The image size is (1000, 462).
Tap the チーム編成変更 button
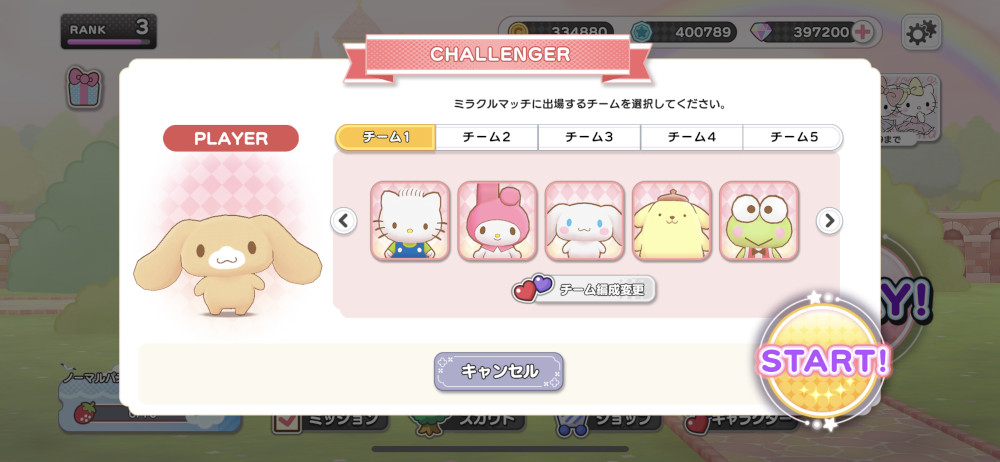584,289
